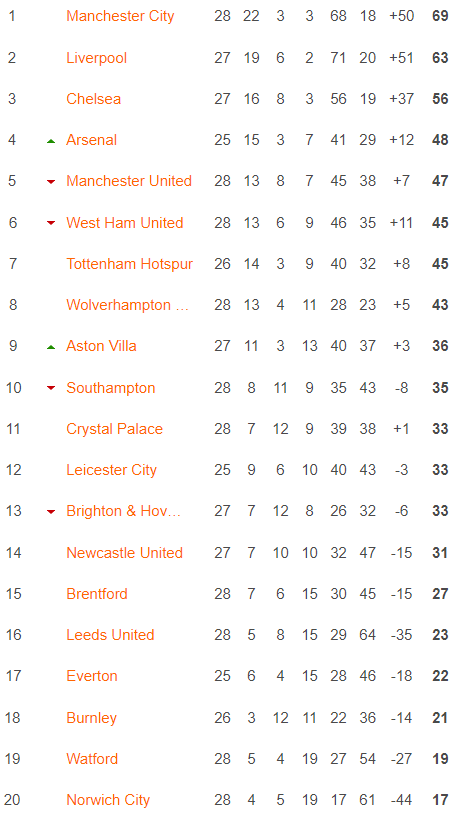The height and width of the screenshot is (816, 459).
Task: Click the truncated Wolverhampton team link
Action: pos(128,305)
